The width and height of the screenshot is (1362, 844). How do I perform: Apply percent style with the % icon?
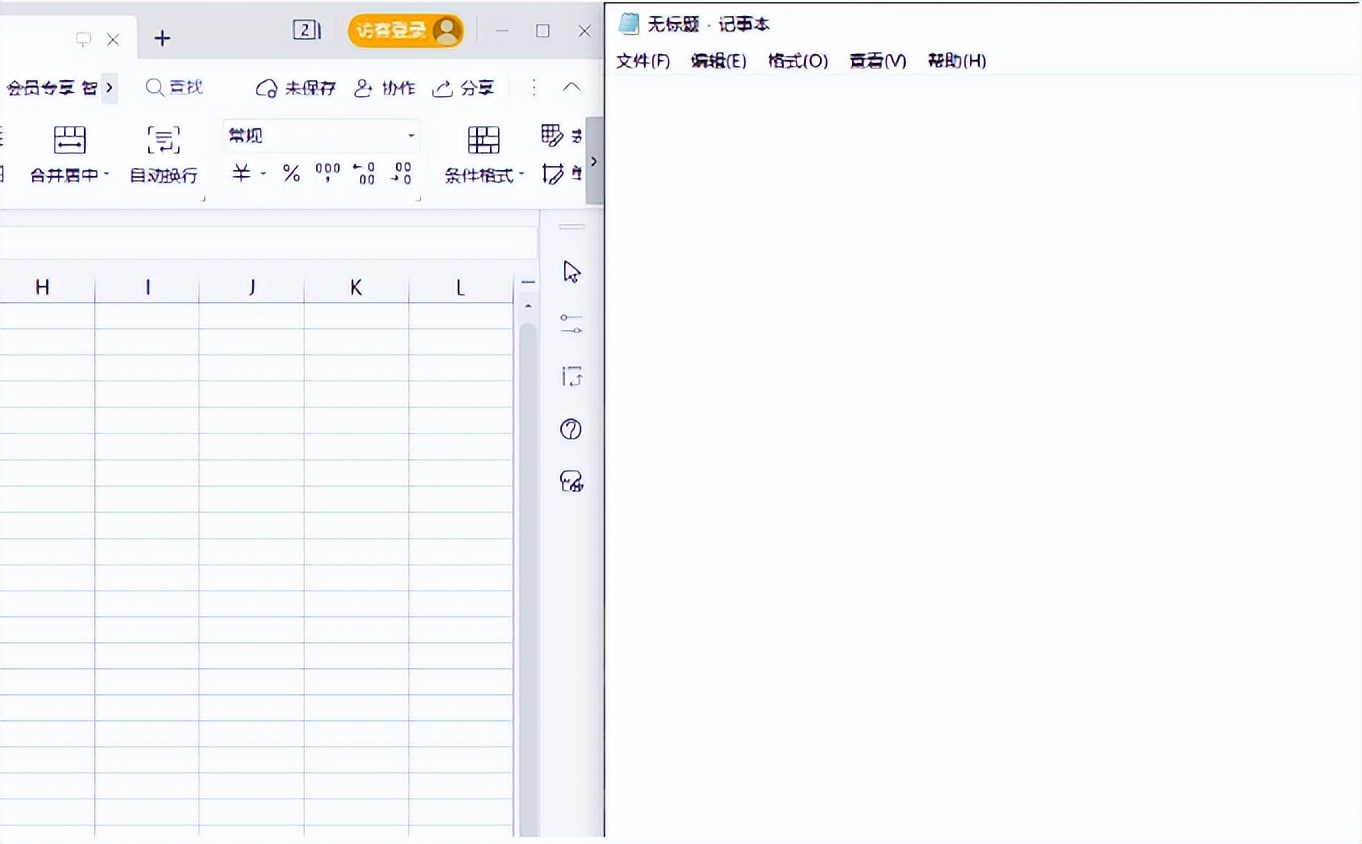pos(291,174)
